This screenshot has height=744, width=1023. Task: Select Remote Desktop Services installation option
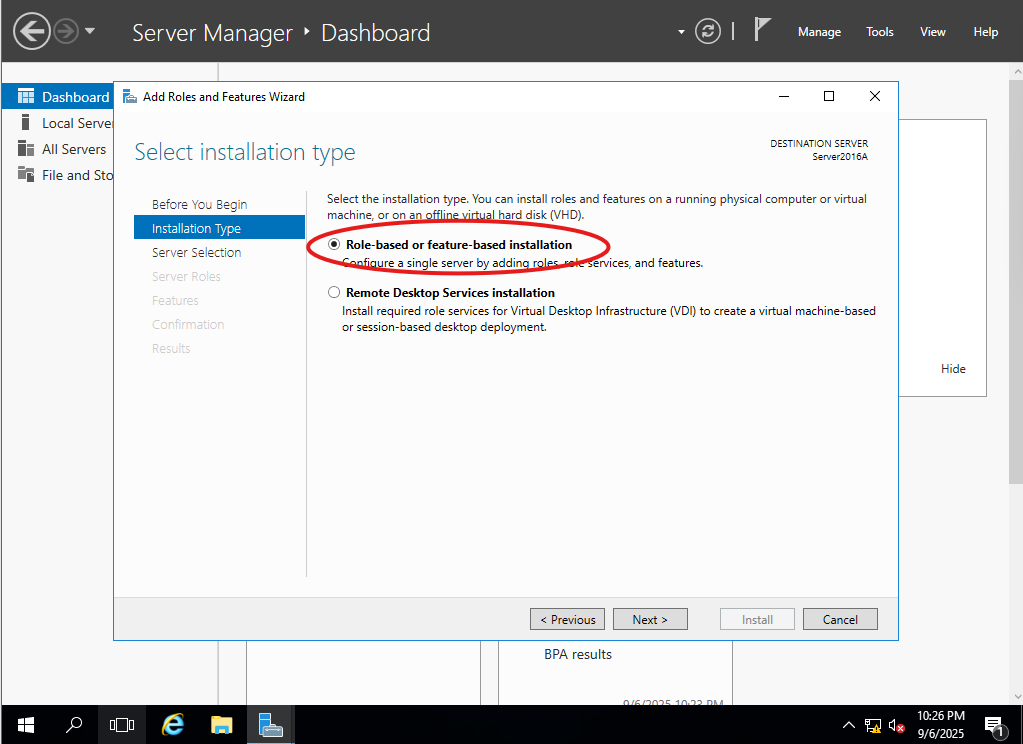coord(334,292)
